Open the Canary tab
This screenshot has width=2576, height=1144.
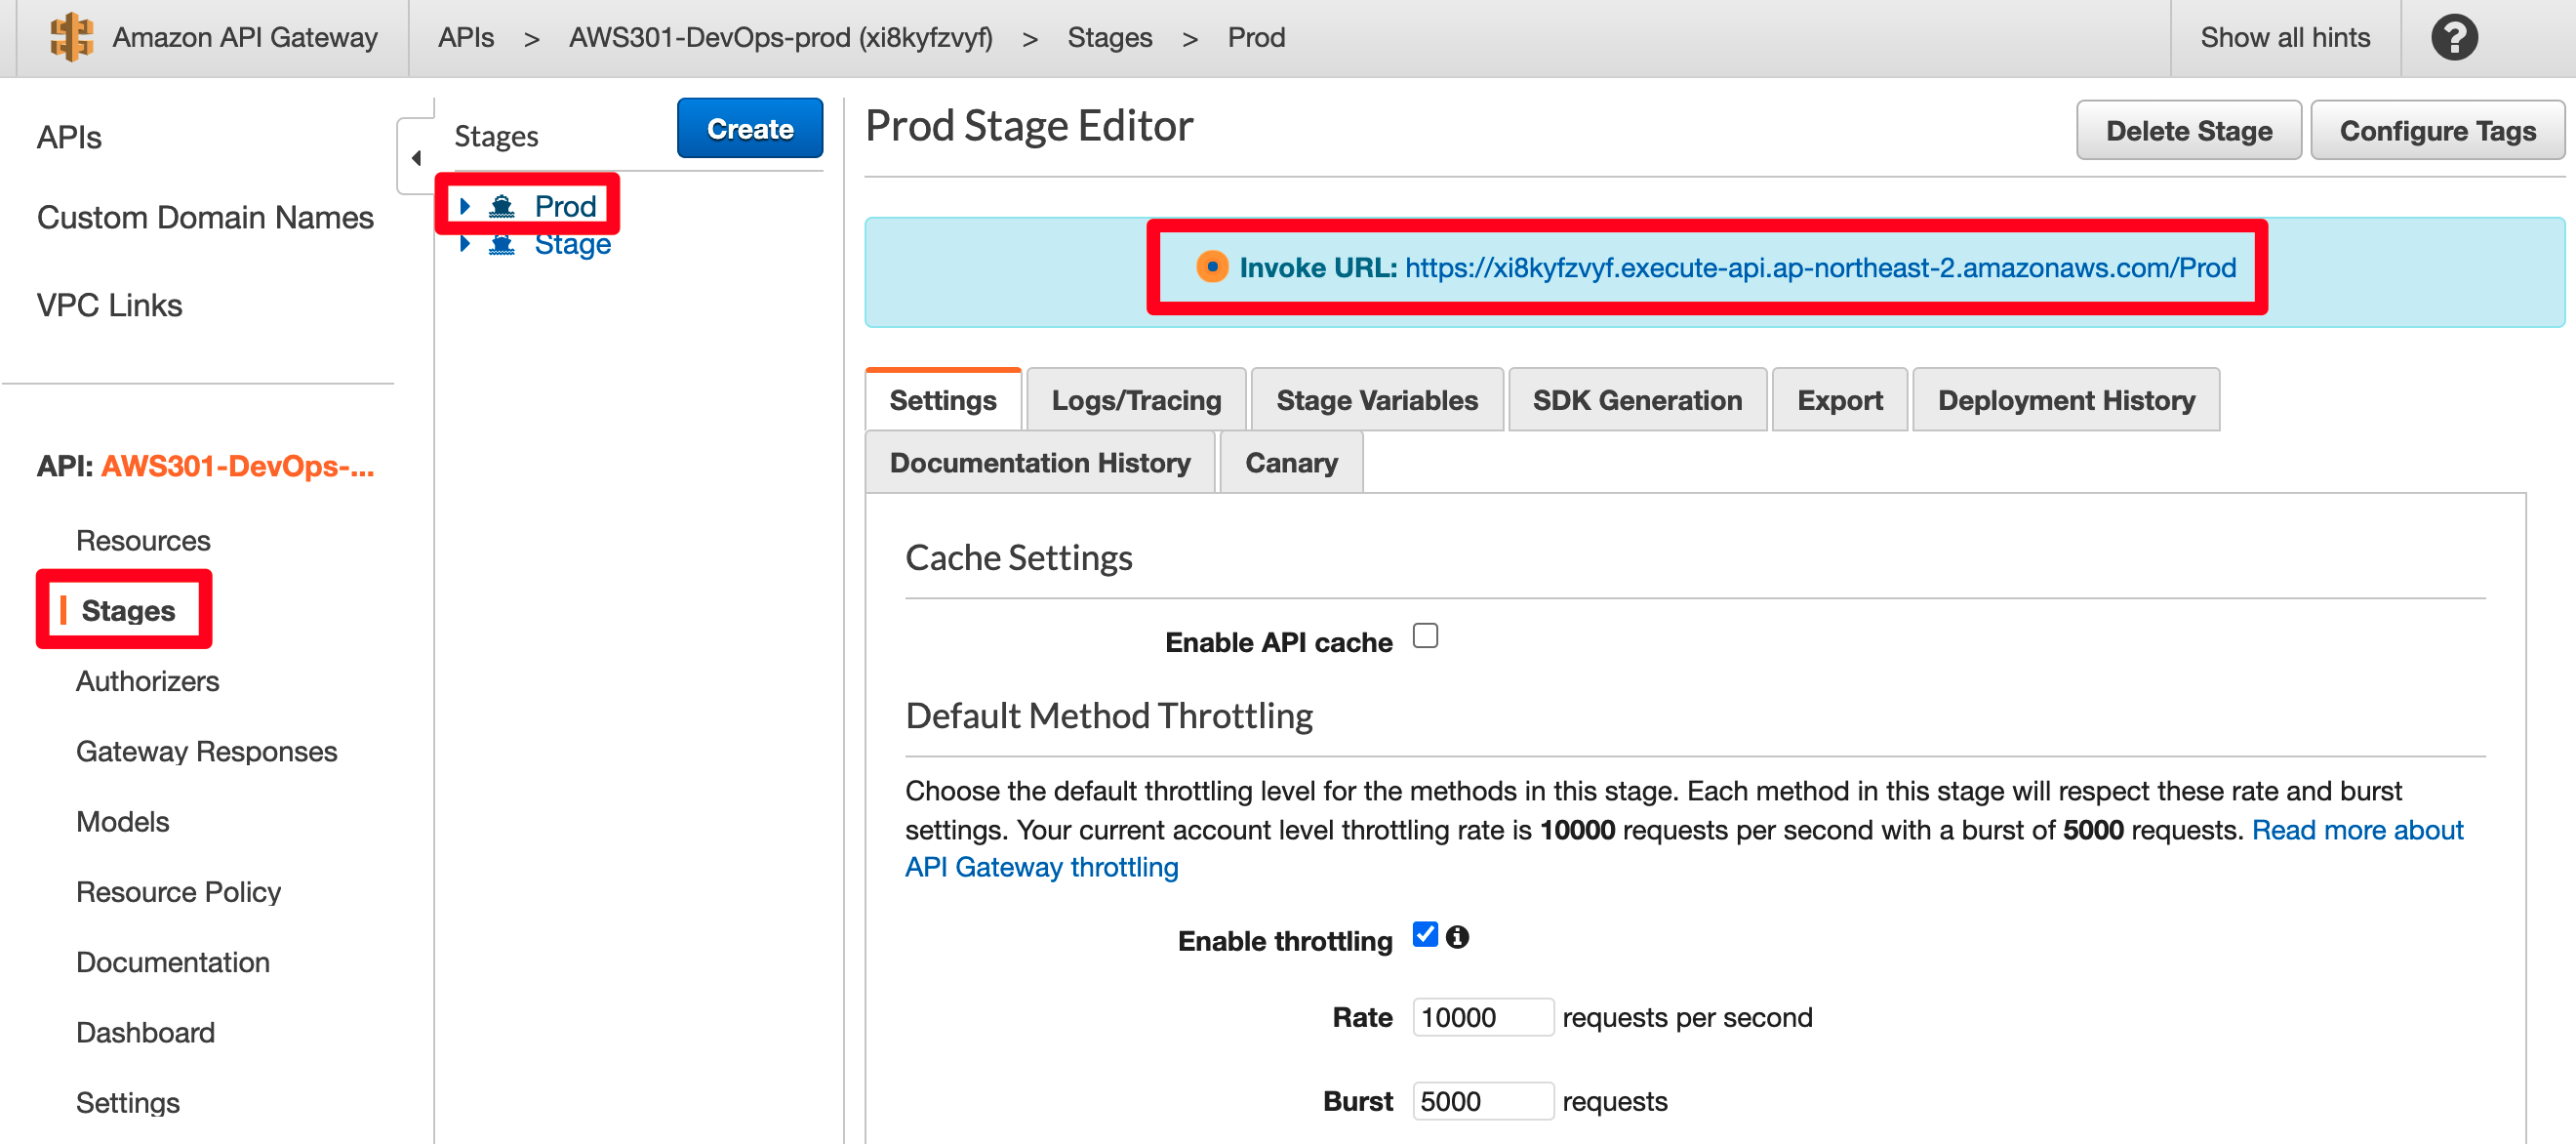pyautogui.click(x=1290, y=462)
